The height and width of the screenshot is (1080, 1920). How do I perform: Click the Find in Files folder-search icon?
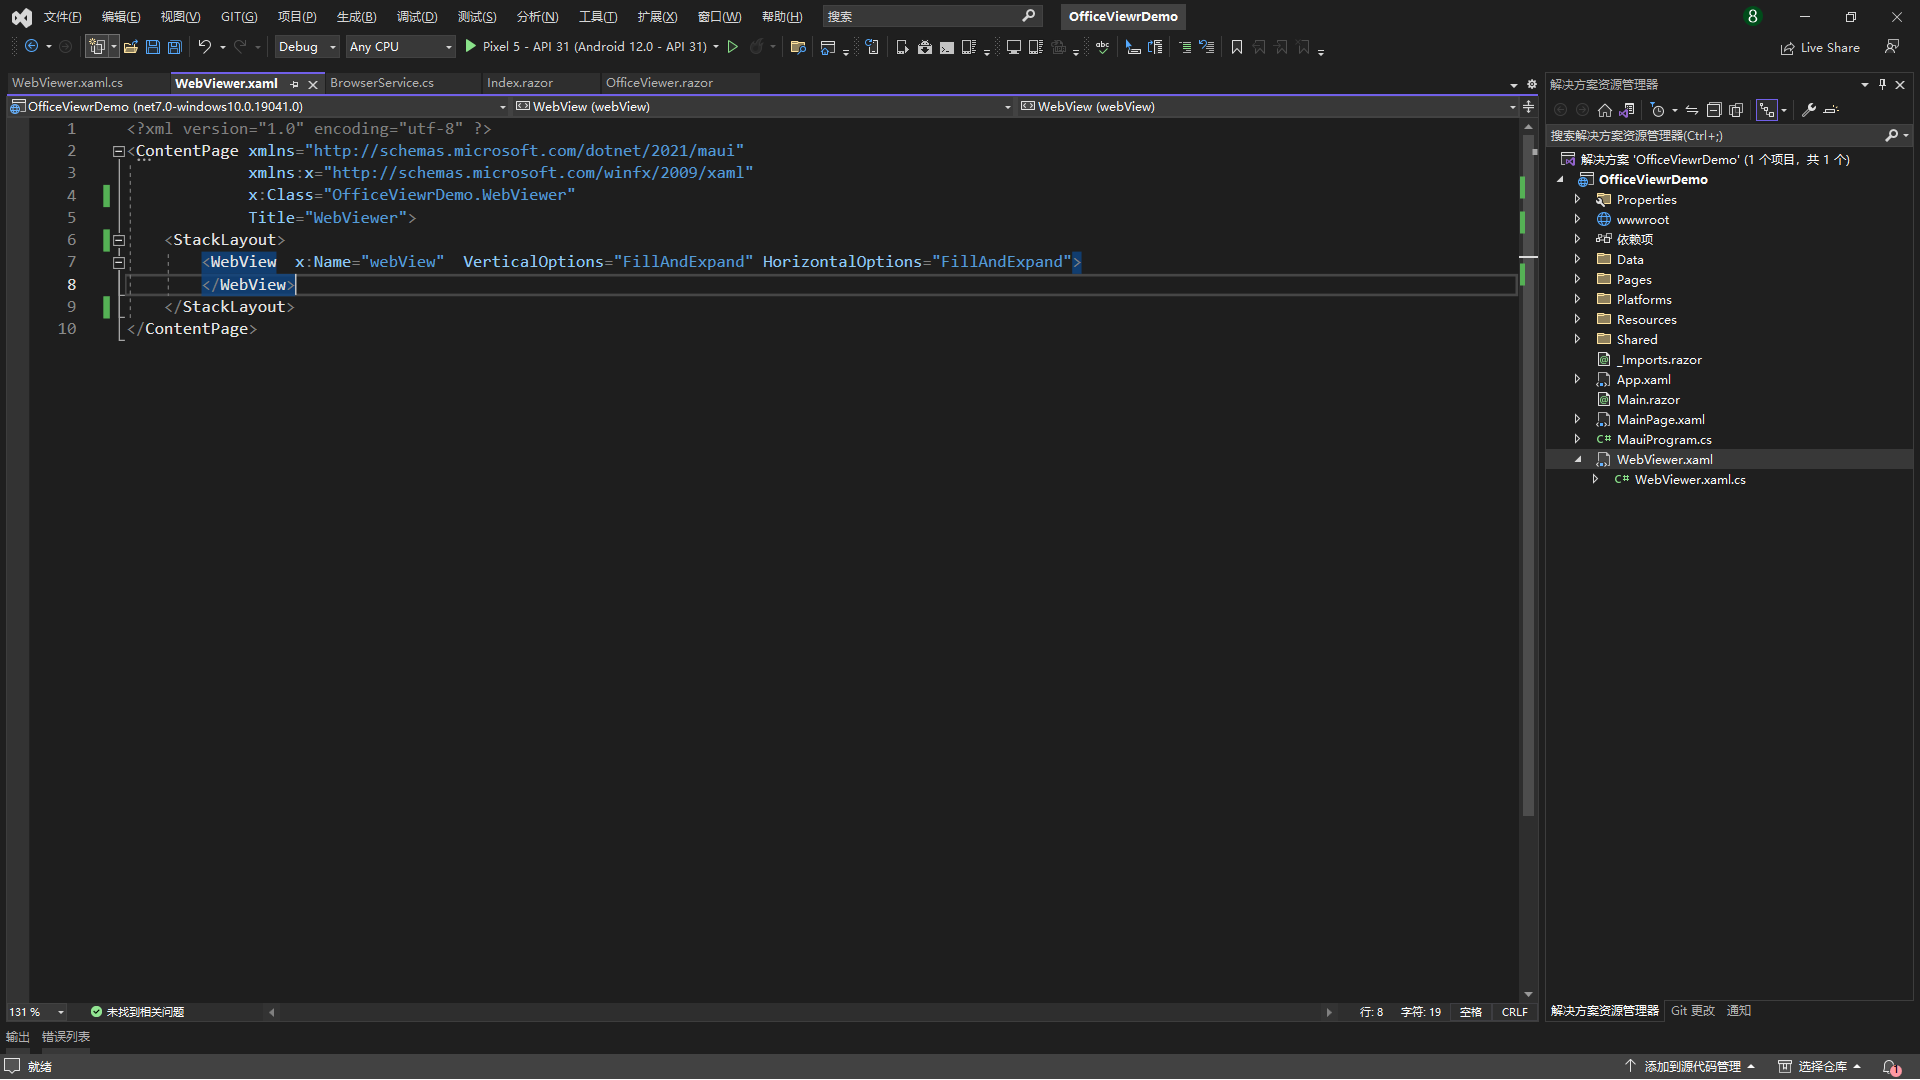797,47
